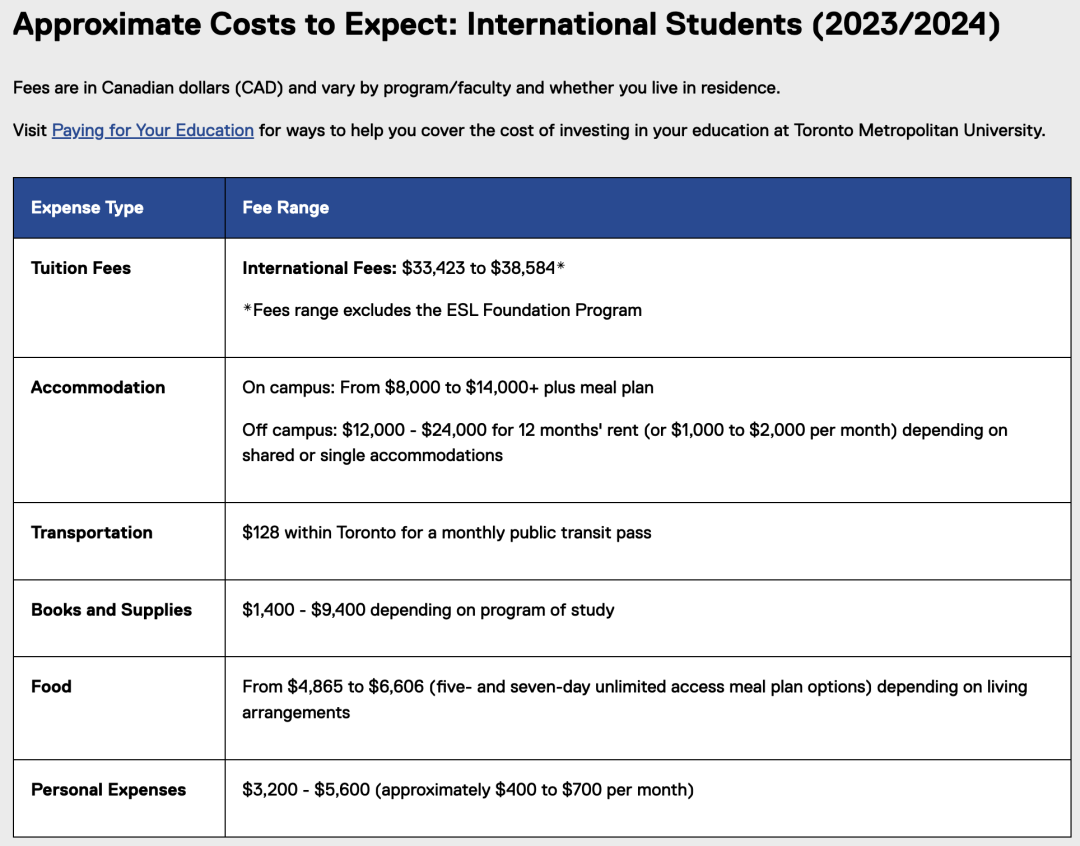Viewport: 1080px width, 846px height.
Task: Select the Personal Expenses row label
Action: click(x=108, y=790)
